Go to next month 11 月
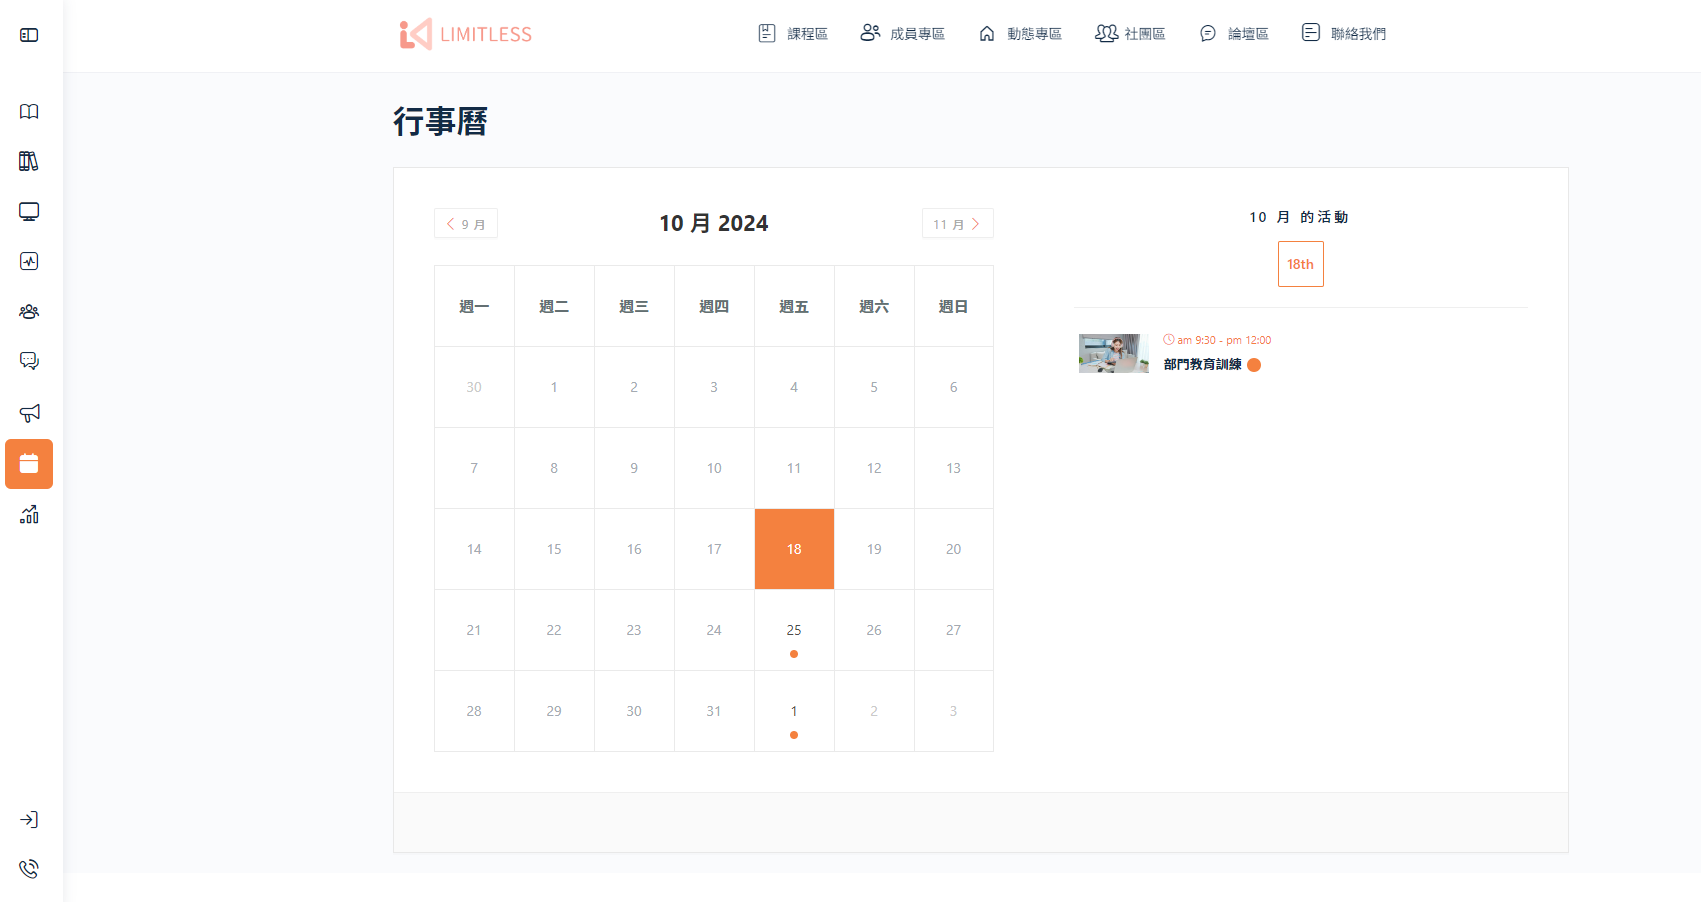This screenshot has height=902, width=1701. (957, 224)
